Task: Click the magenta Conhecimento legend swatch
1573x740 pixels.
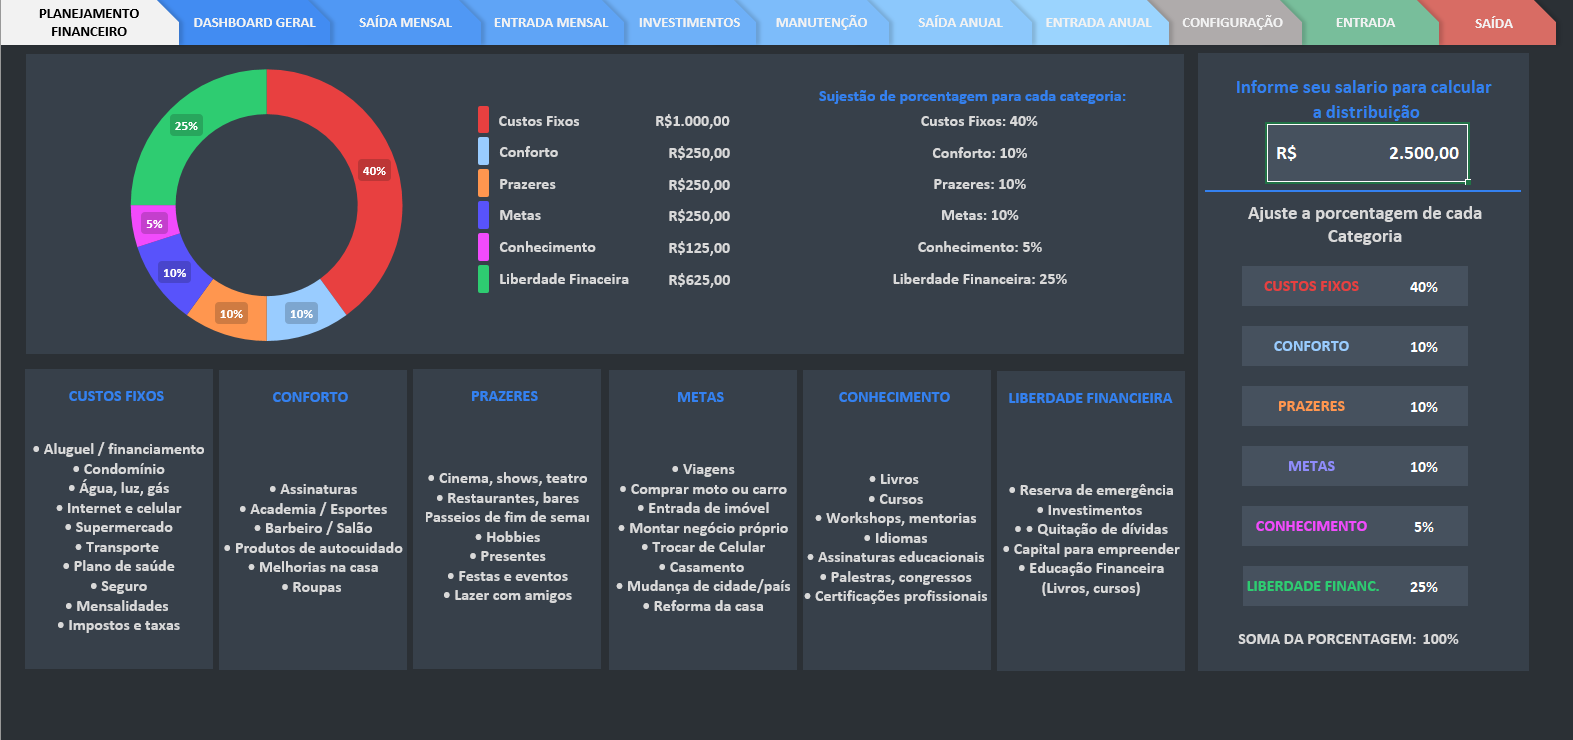Action: 483,247
